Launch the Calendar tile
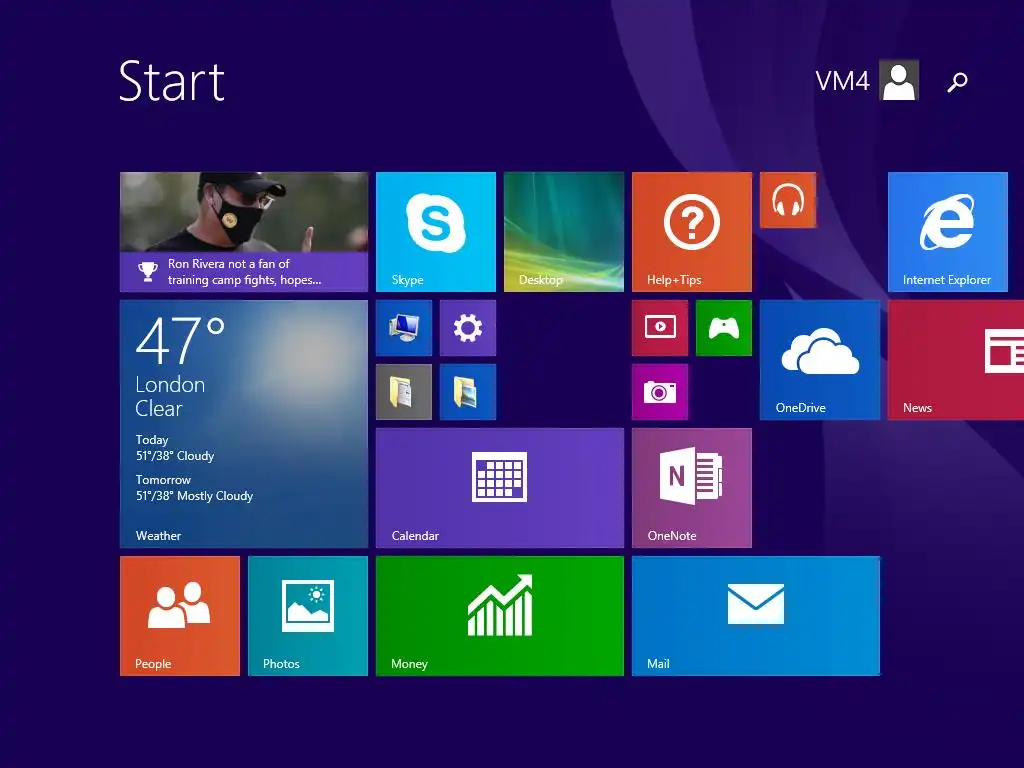This screenshot has height=768, width=1024. [x=500, y=488]
